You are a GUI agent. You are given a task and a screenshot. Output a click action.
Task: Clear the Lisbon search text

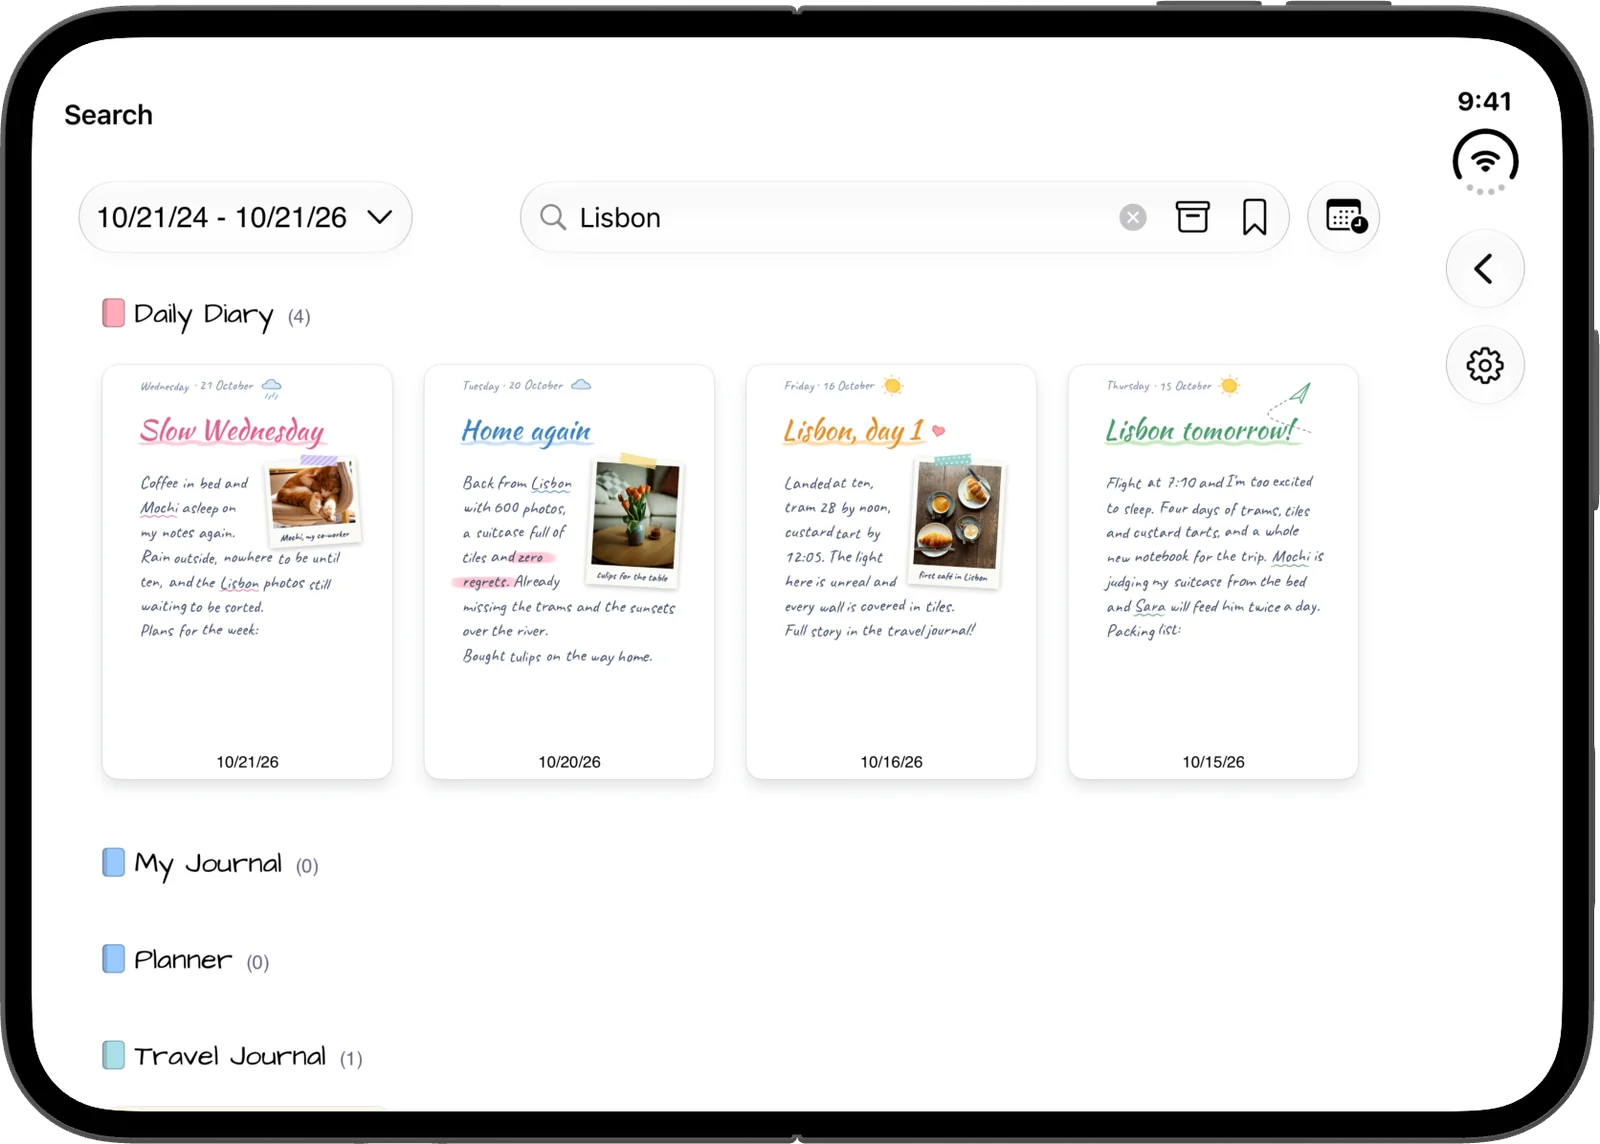[1132, 217]
